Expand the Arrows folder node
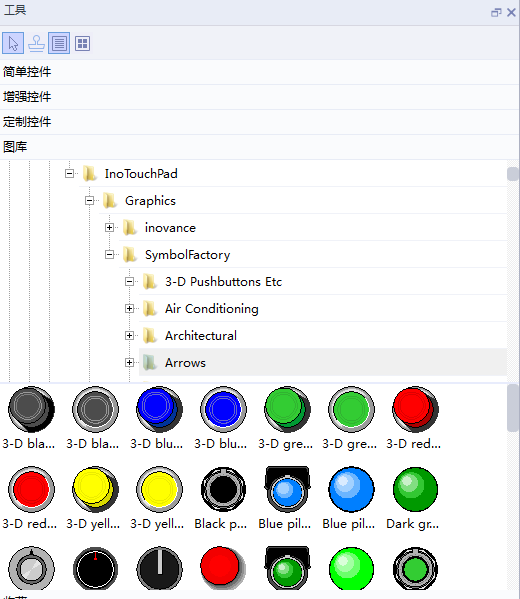This screenshot has width=520, height=599. coord(130,363)
